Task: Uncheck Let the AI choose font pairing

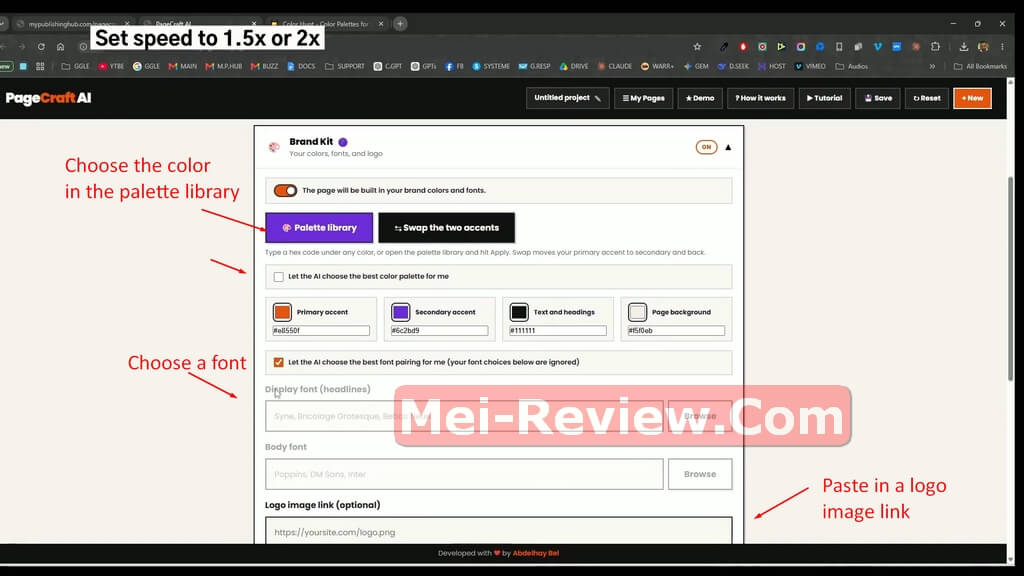Action: (x=279, y=362)
